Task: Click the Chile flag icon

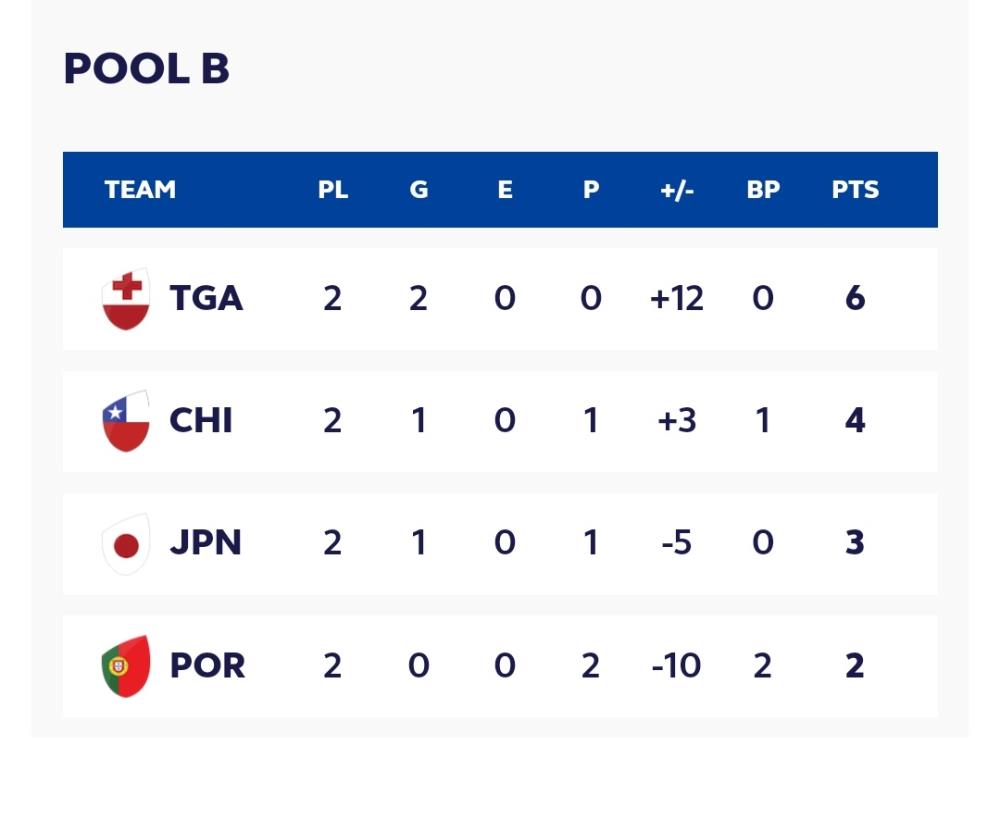Action: pos(126,421)
